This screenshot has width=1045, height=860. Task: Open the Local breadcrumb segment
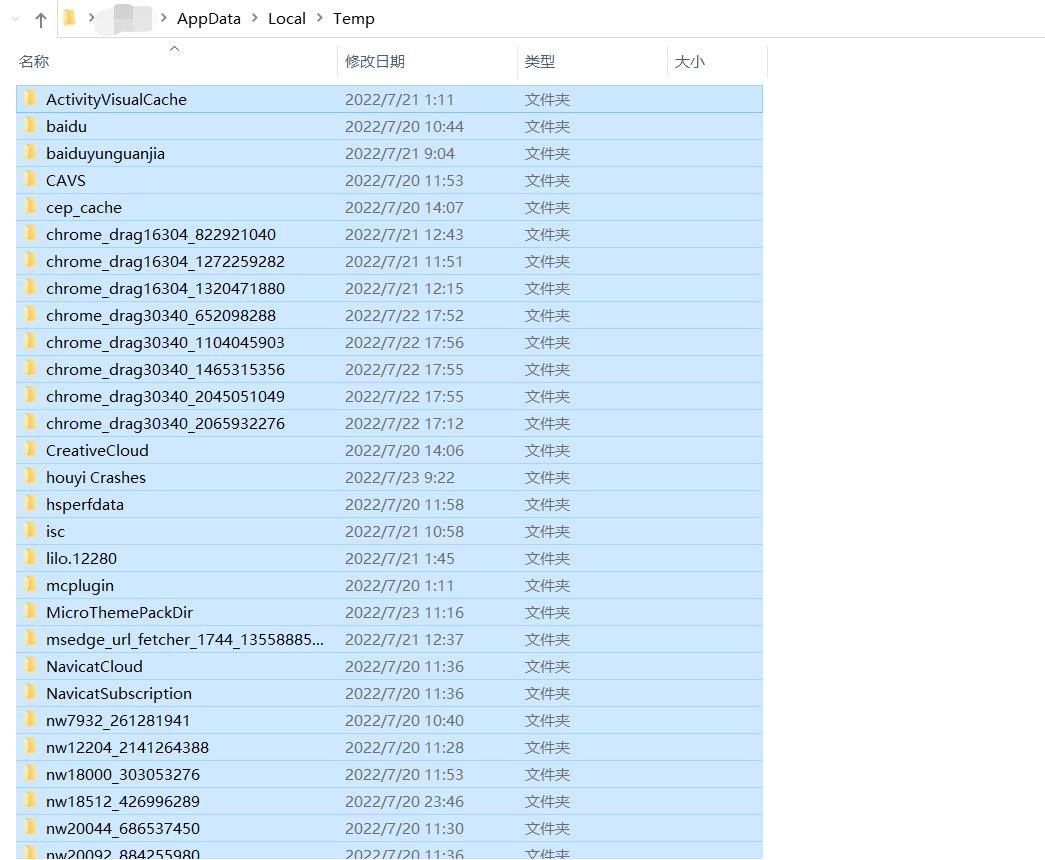coord(287,19)
